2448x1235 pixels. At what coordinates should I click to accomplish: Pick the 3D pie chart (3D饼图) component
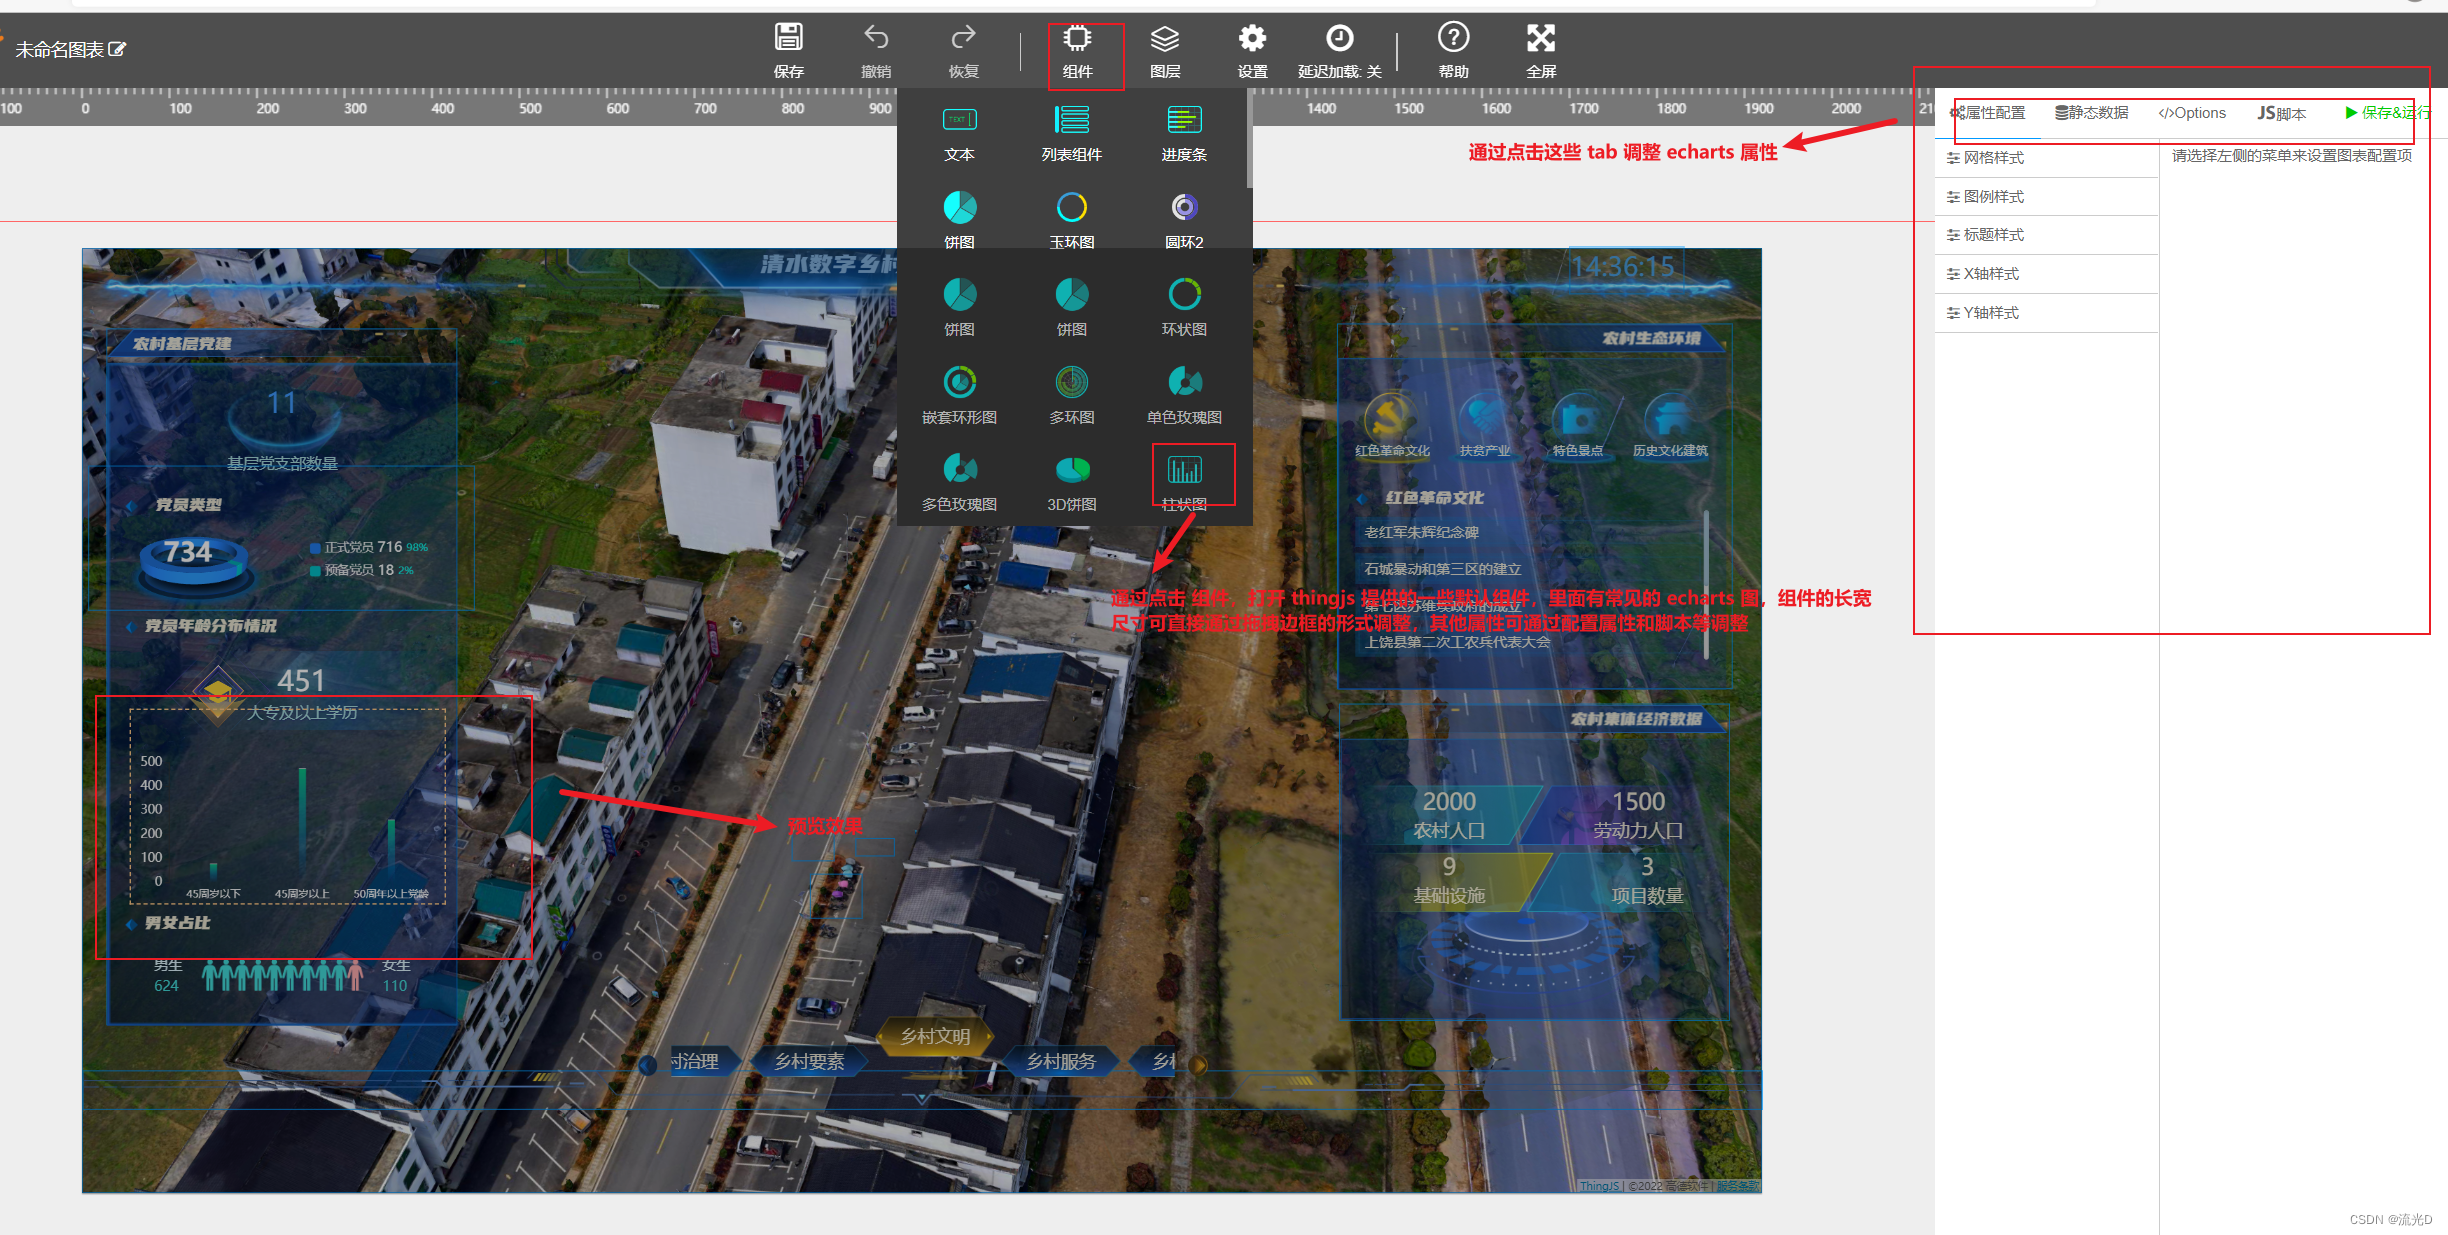click(x=1072, y=471)
